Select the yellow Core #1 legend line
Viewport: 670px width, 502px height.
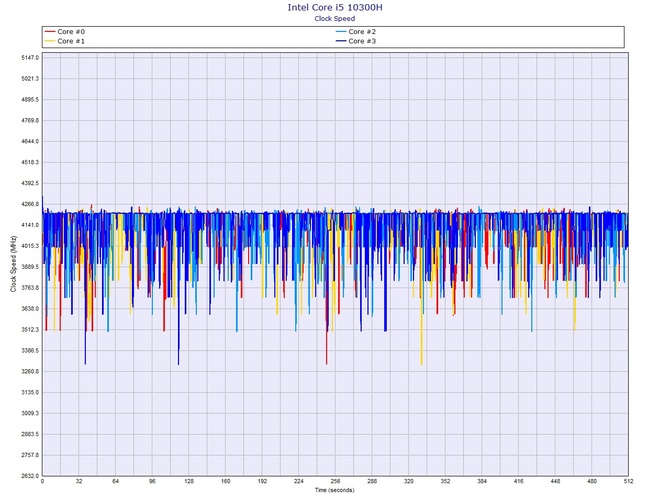pyautogui.click(x=50, y=41)
